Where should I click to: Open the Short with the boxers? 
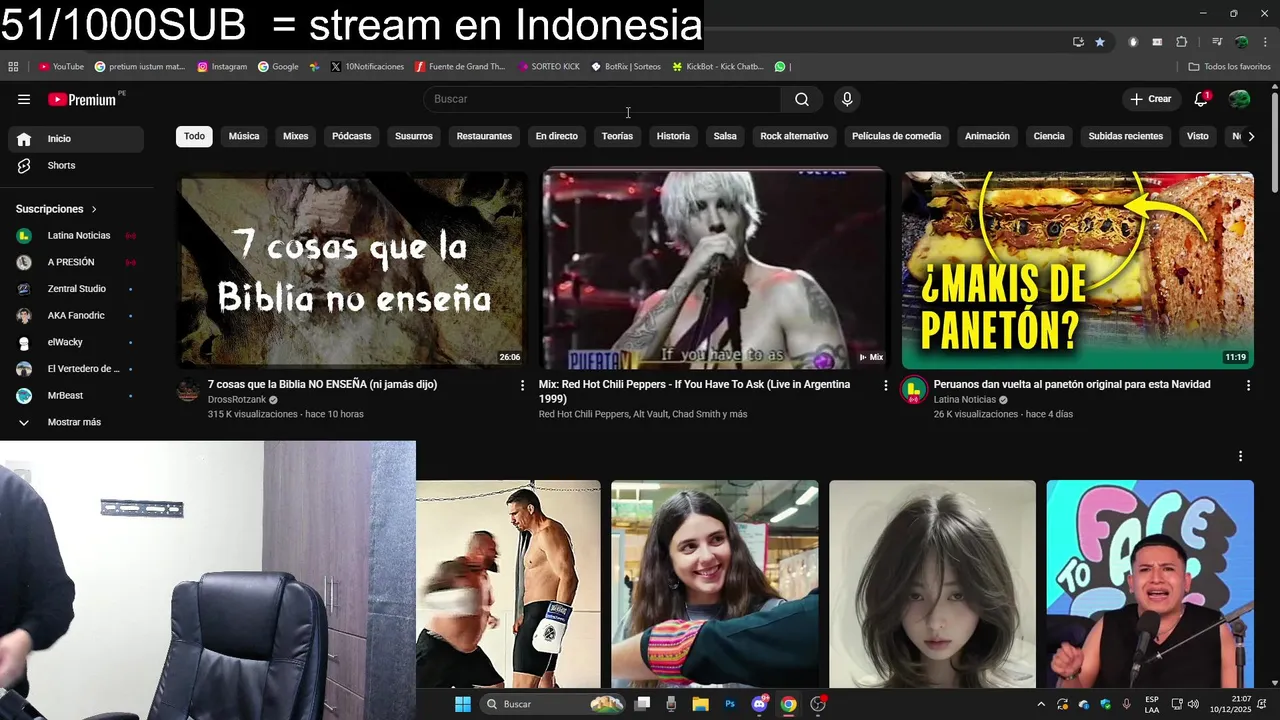(x=508, y=584)
